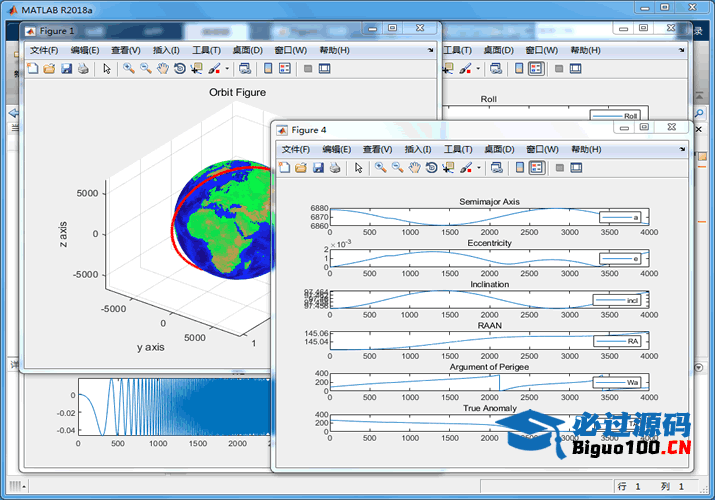Click New Figure icon in Figure 4 toolbar
The image size is (715, 500).
click(x=285, y=168)
